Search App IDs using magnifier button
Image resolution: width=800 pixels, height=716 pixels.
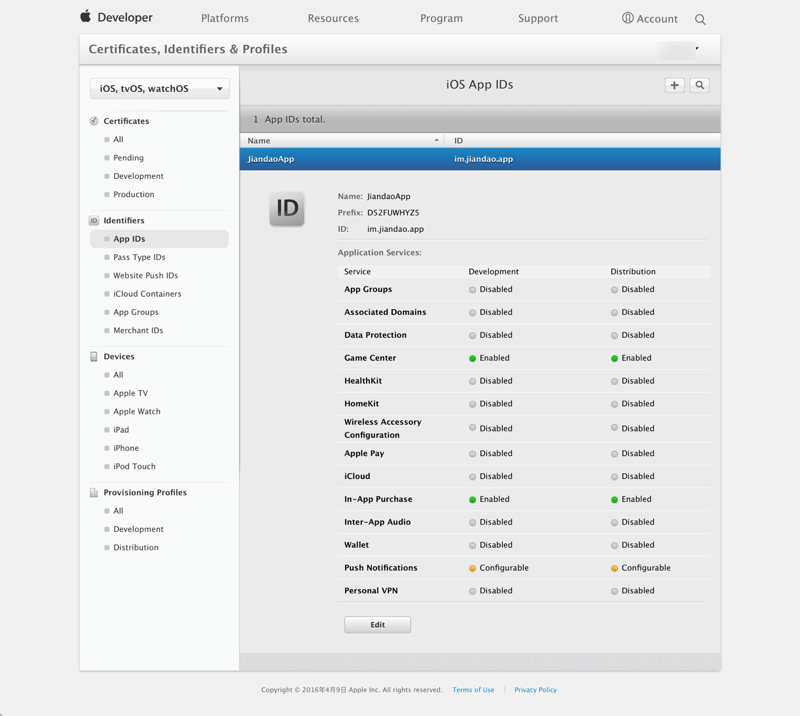[x=699, y=85]
